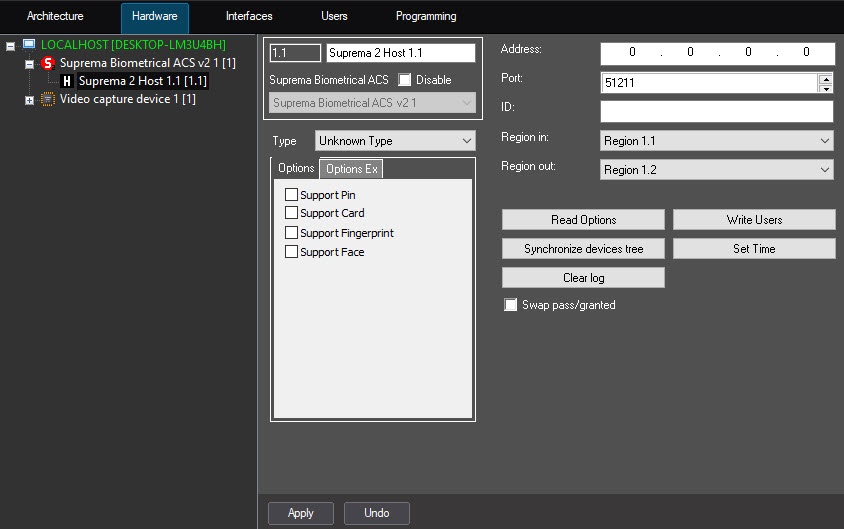Check the Swap pass/granted option

point(511,305)
